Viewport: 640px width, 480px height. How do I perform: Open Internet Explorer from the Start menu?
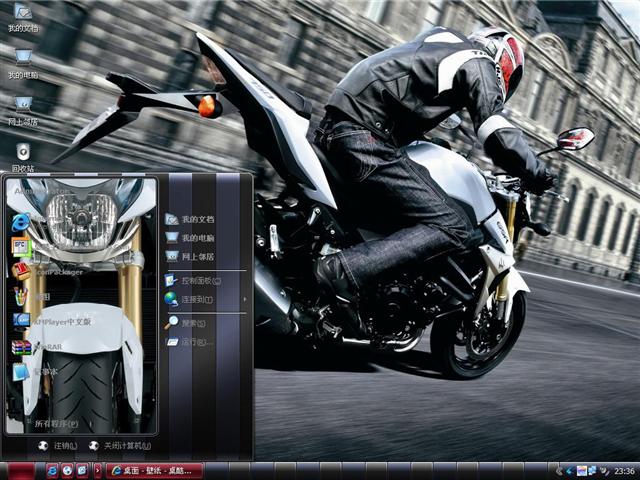pyautogui.click(x=21, y=222)
